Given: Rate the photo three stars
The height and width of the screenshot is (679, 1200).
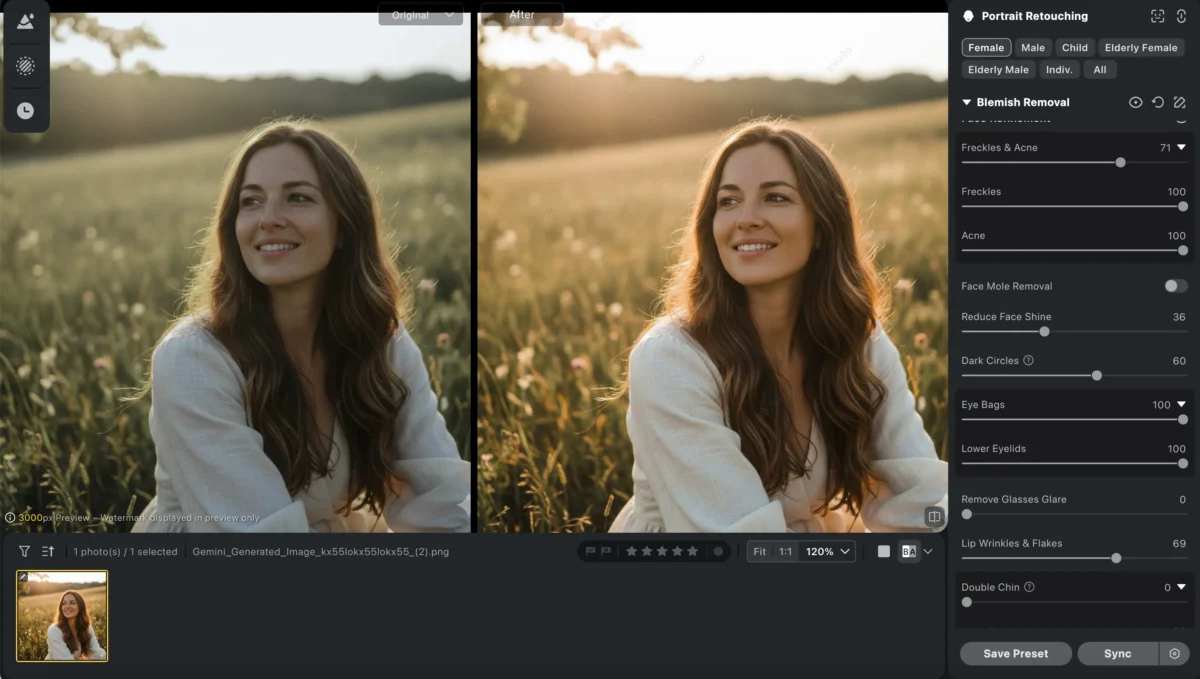Looking at the screenshot, I should coord(661,551).
